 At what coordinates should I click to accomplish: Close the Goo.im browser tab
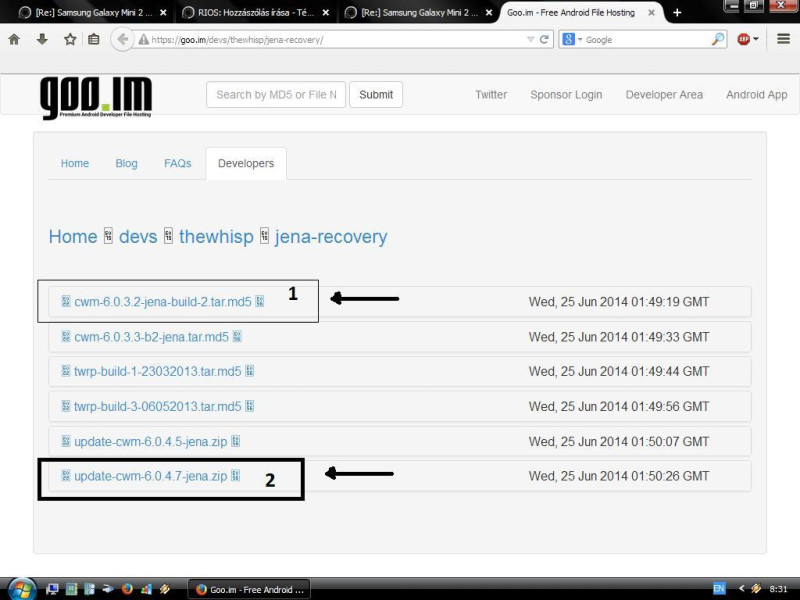coord(652,12)
